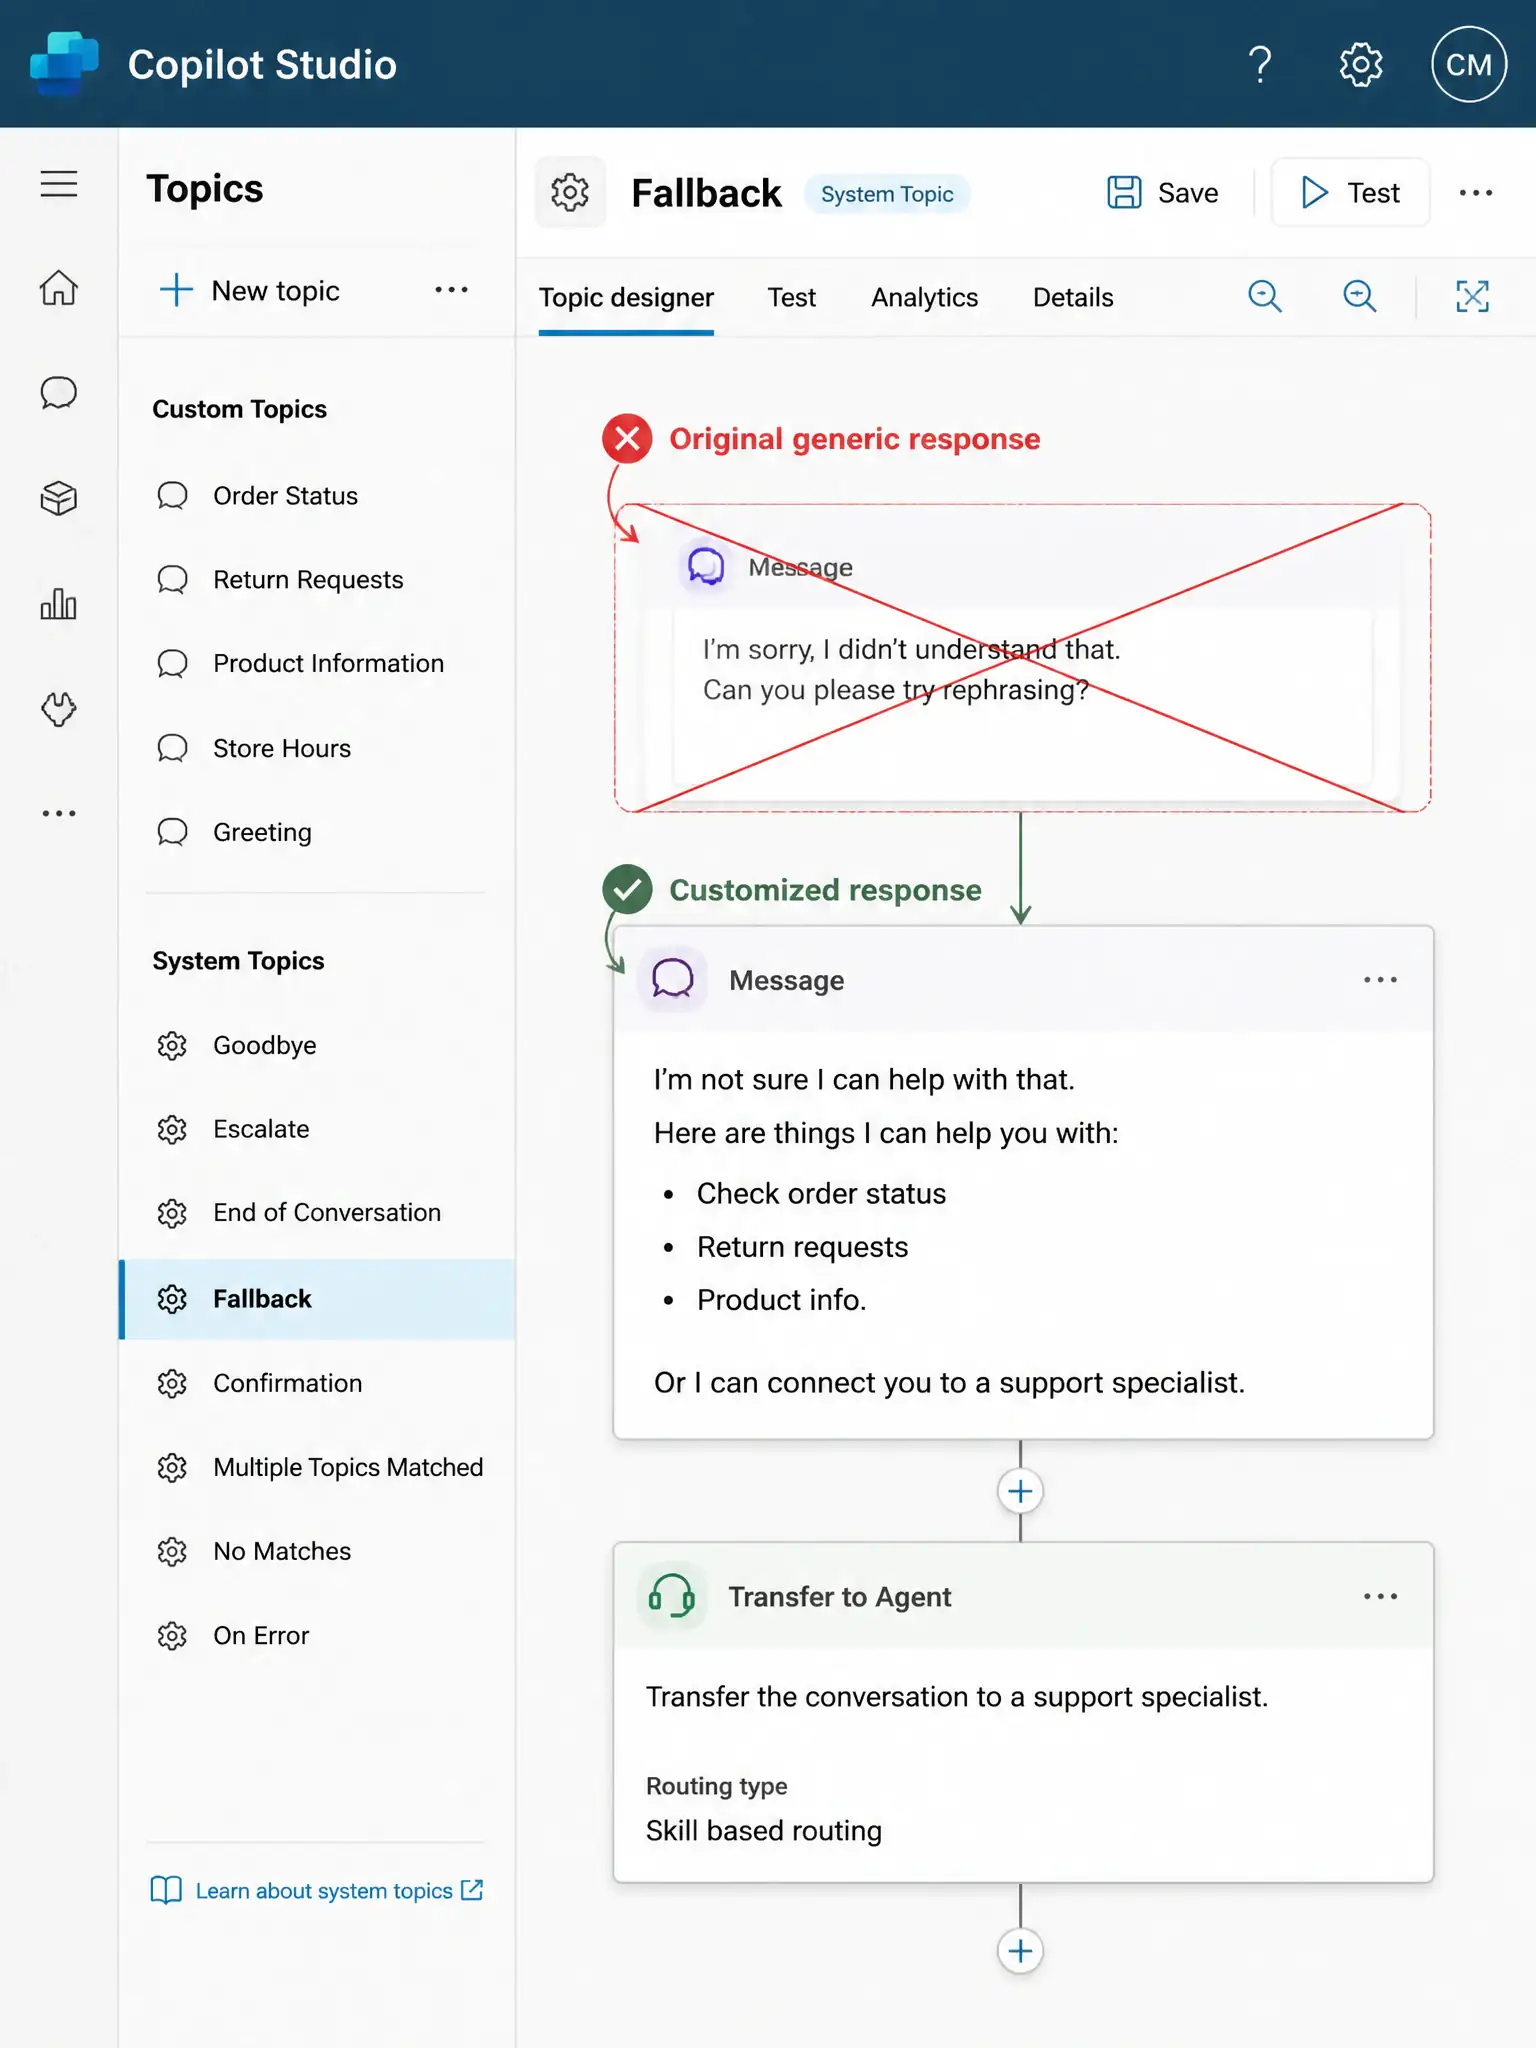Click 'Transfer the conversation to a support specialist.' text

[957, 1697]
